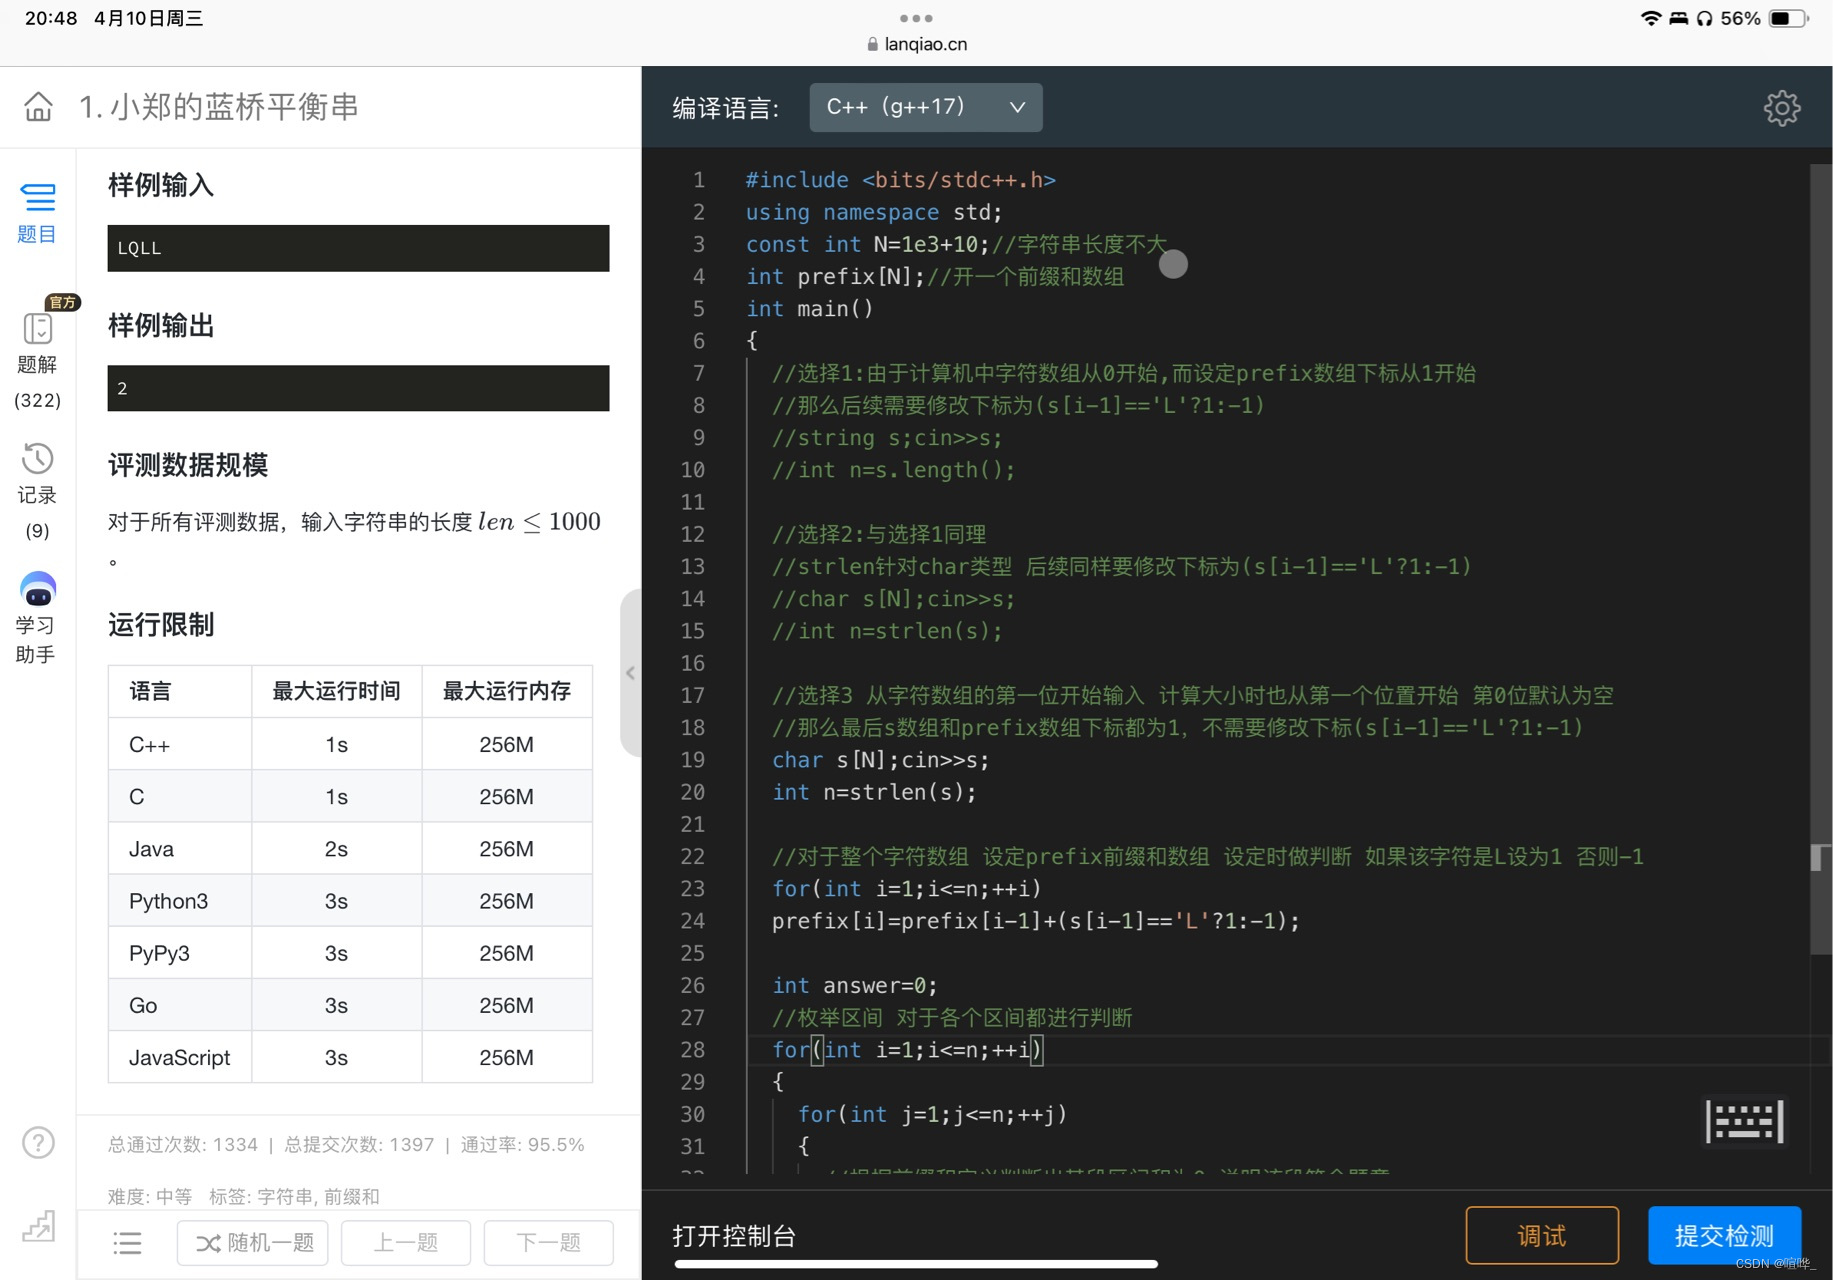Screen dimensions: 1833x1280
Task: Collapse the problem panel with the arrow handle
Action: [630, 673]
